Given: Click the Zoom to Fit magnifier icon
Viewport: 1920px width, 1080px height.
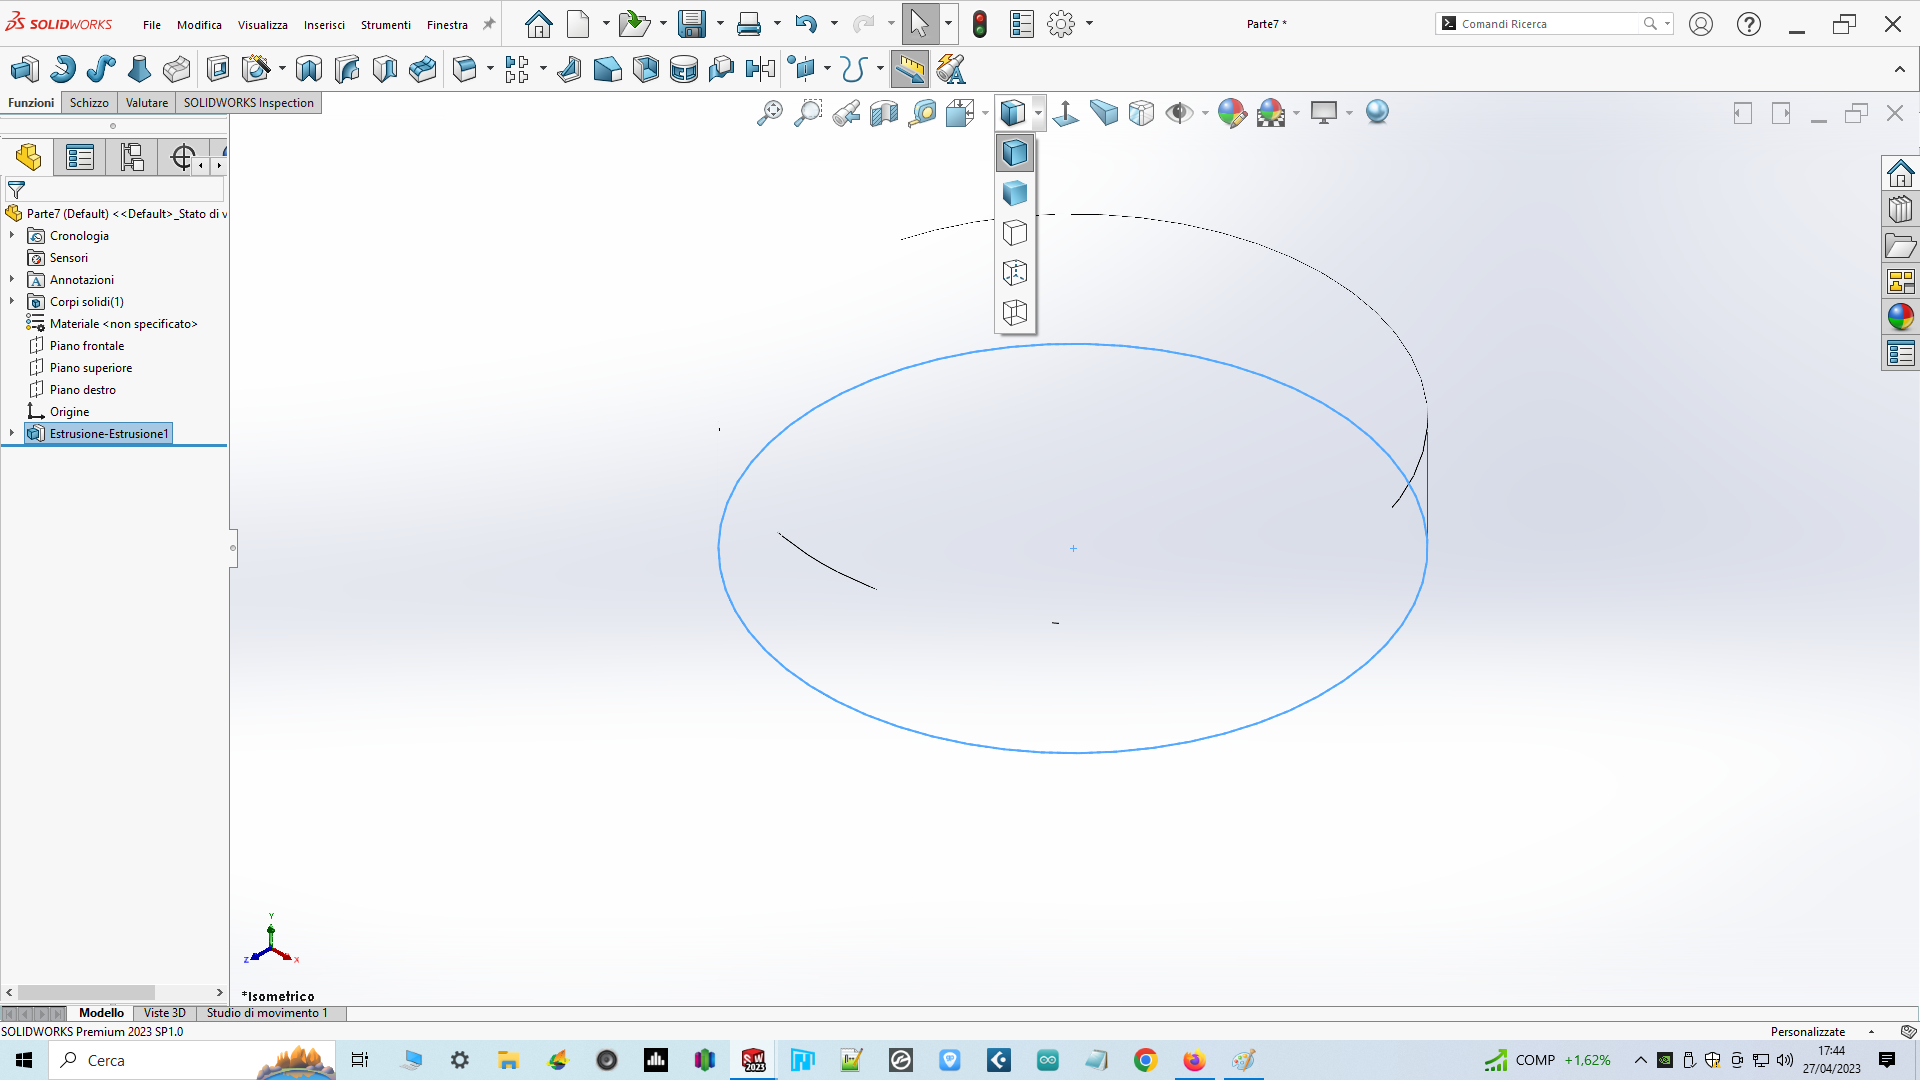Looking at the screenshot, I should [769, 113].
